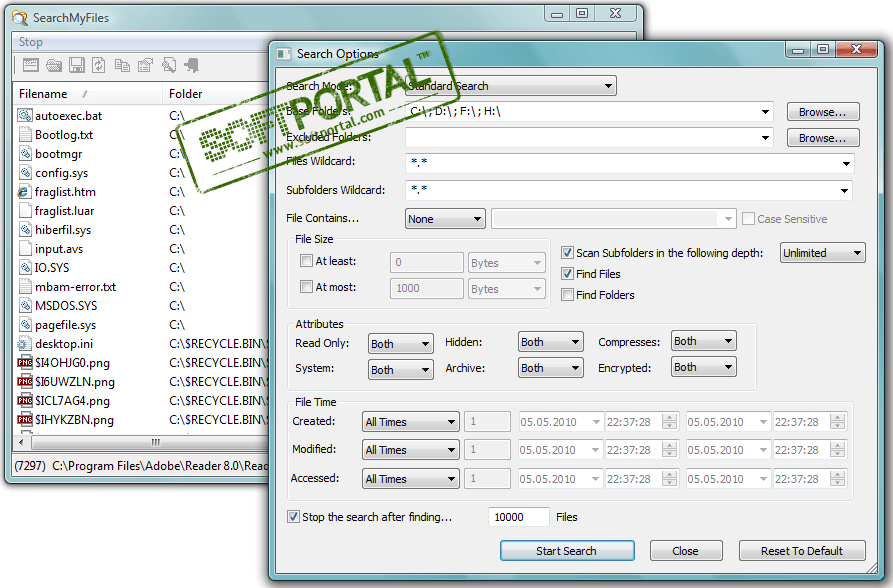Click the exit toolbar icon

point(192,65)
